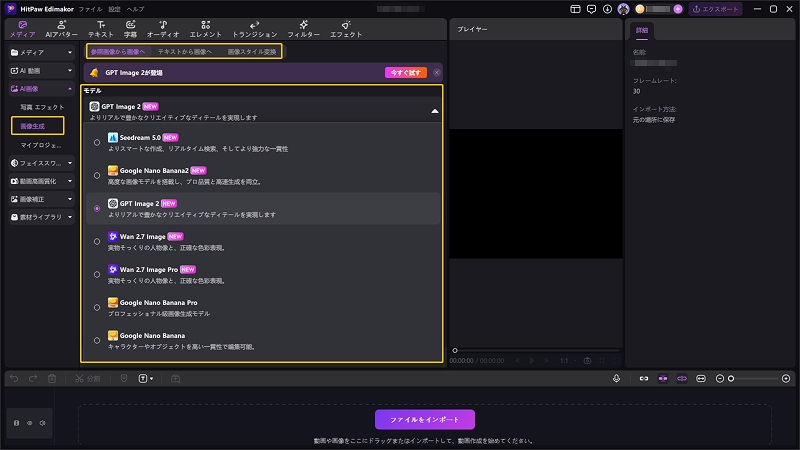The height and width of the screenshot is (450, 800).
Task: Open the download center icon
Action: [x=607, y=9]
